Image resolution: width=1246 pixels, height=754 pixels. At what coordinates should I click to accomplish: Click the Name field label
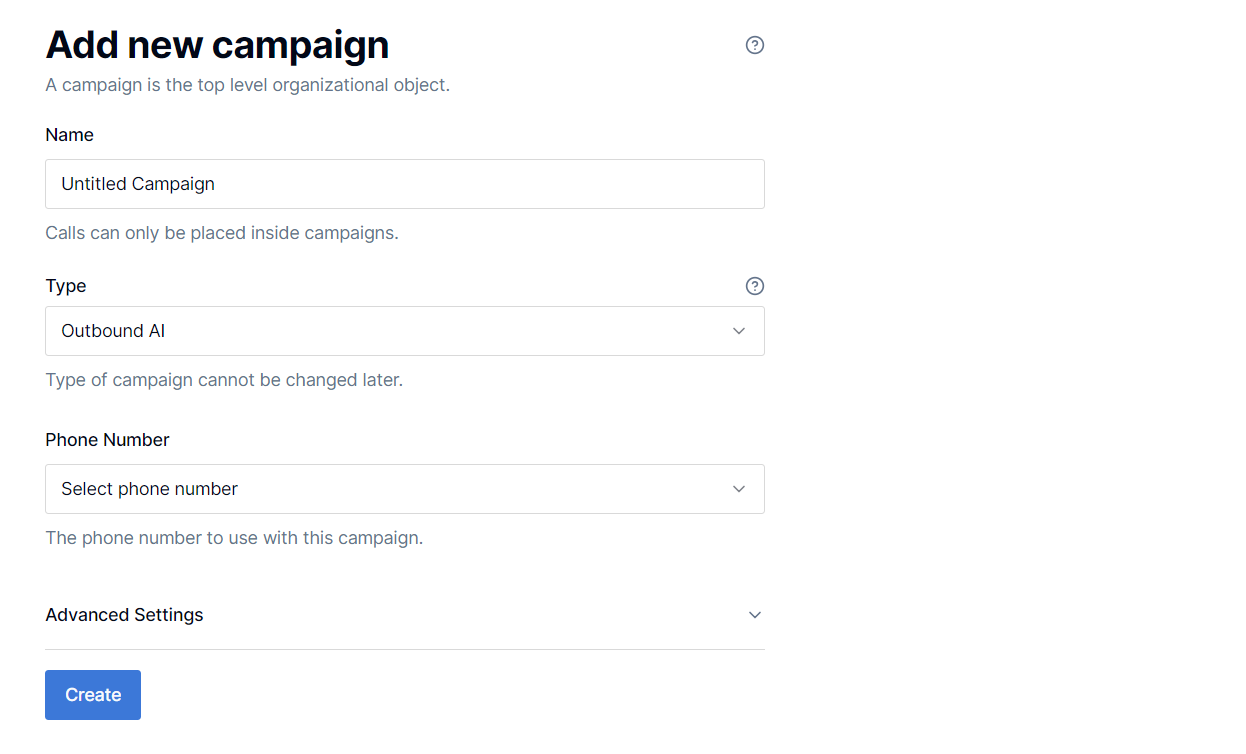coord(69,135)
